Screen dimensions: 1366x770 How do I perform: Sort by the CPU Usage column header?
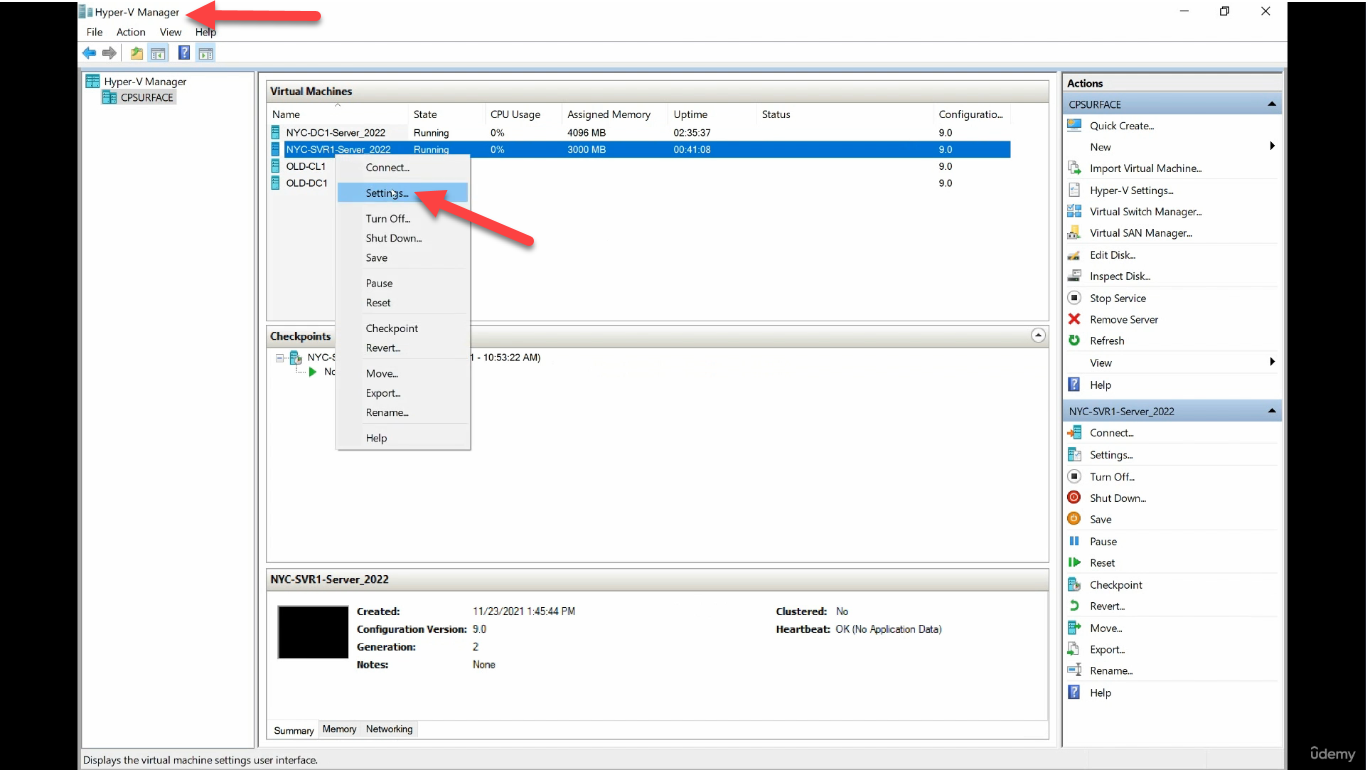[x=523, y=114]
